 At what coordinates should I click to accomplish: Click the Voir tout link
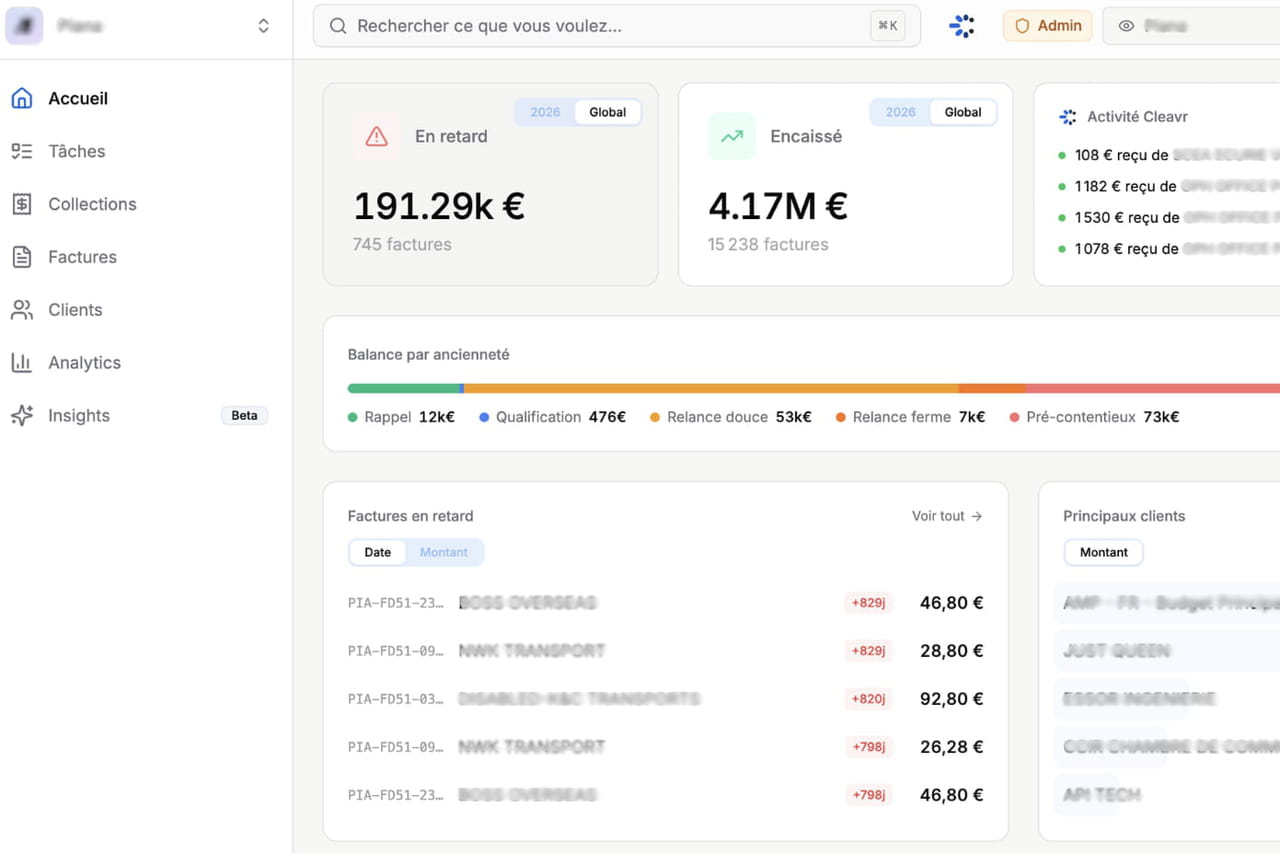[x=947, y=516]
